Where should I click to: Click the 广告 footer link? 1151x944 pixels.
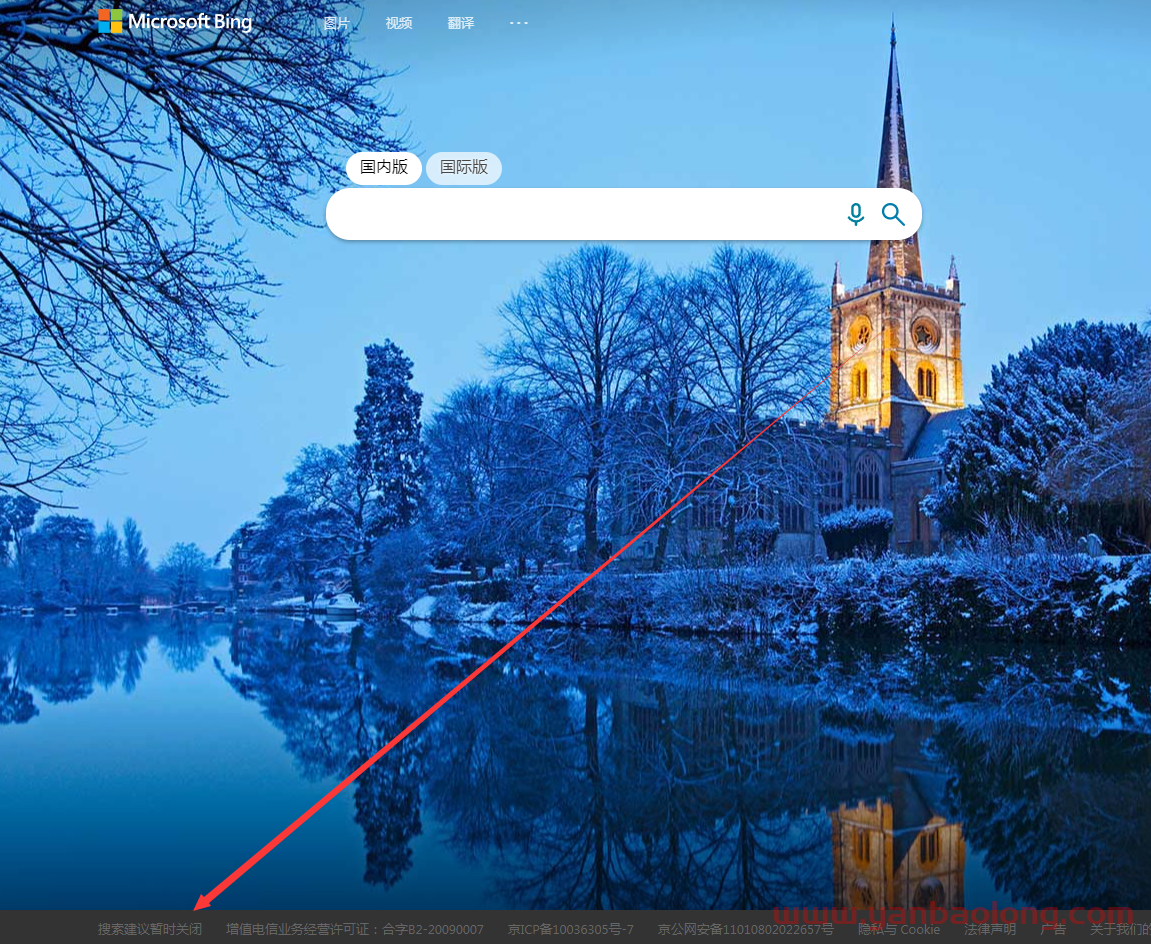click(1053, 929)
